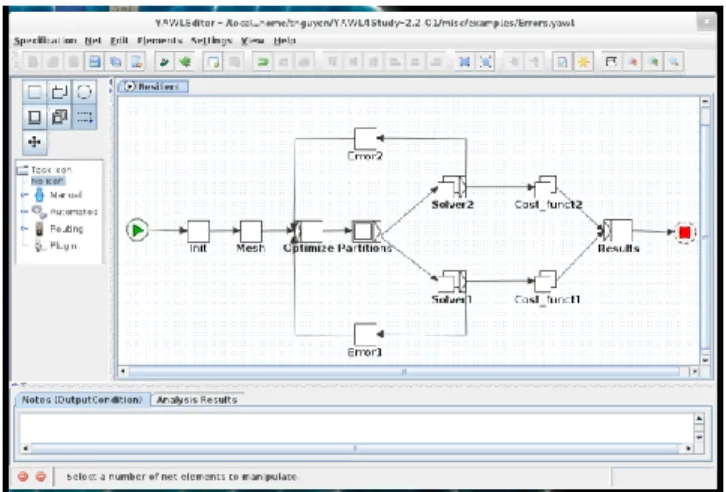Select the Error2 task
Viewport: 726px width, 492px height.
pos(365,139)
